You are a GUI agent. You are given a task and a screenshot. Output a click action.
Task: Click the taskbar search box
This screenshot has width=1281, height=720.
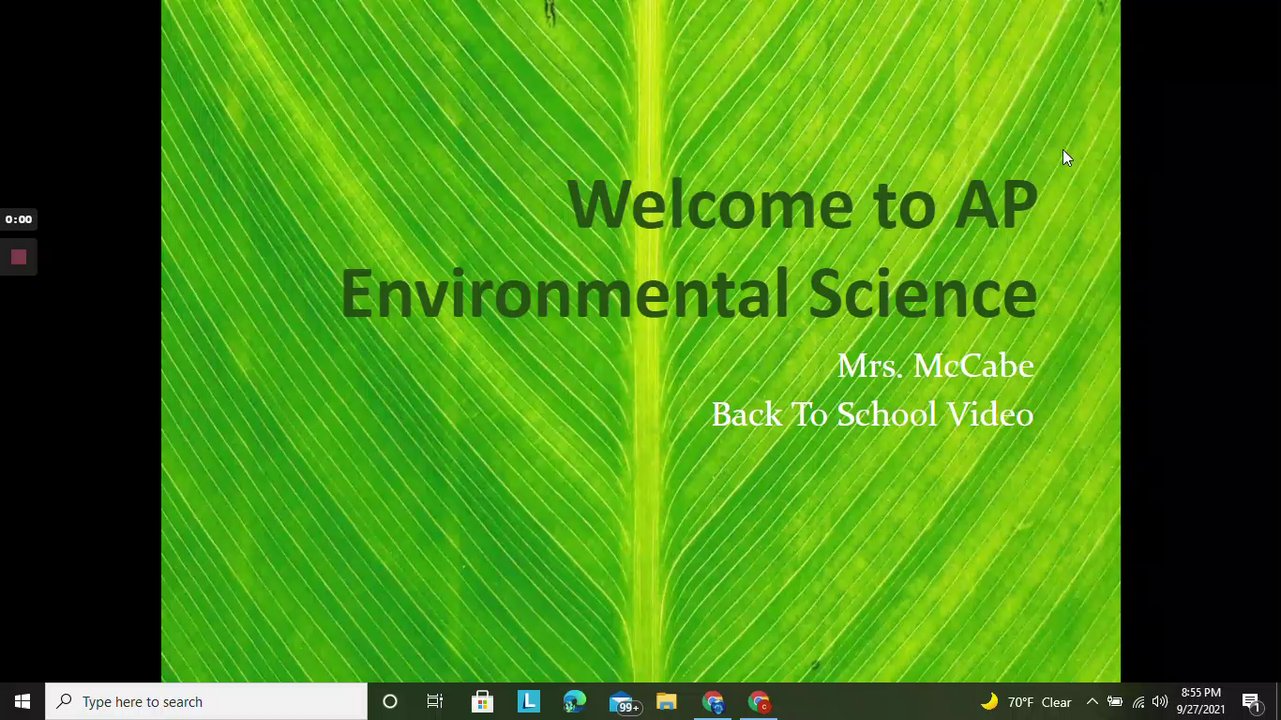[x=206, y=702]
